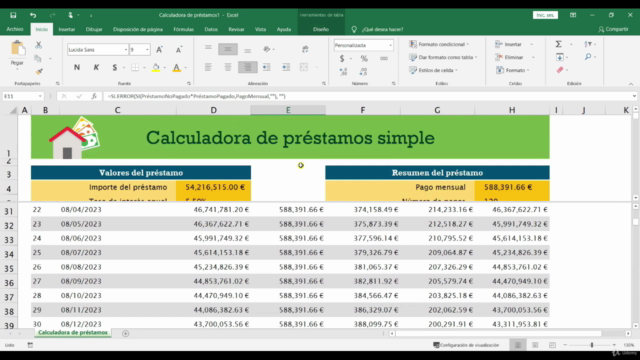Switch to the Fórmulas tab

[183, 29]
